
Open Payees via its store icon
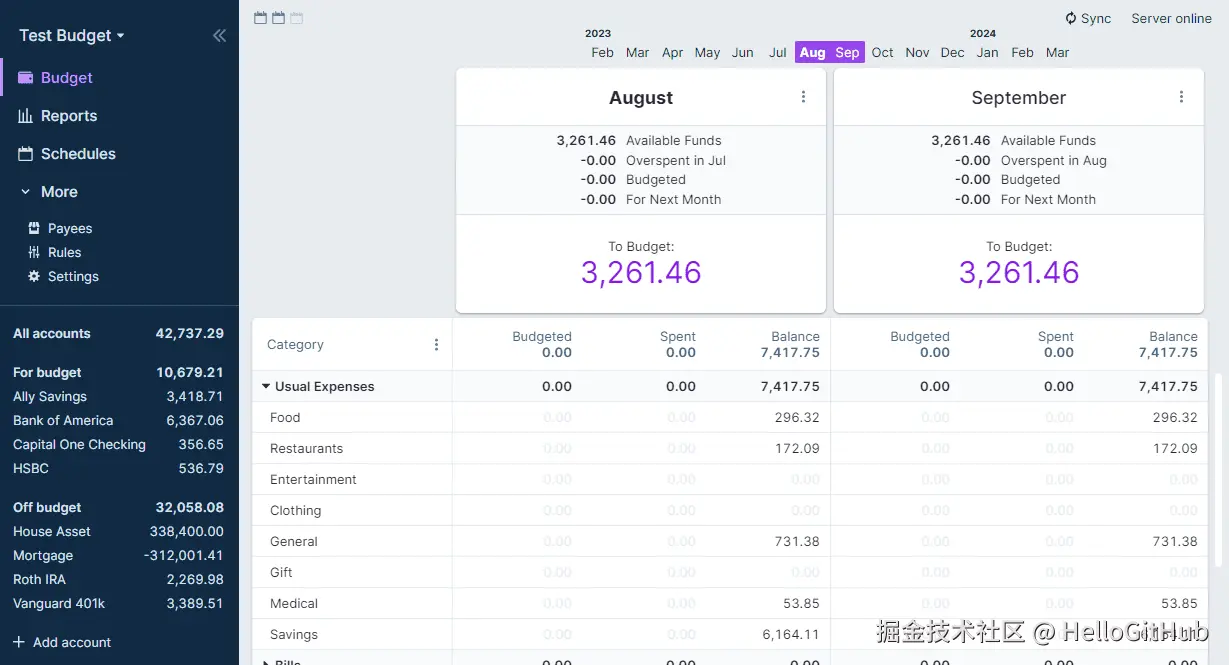(34, 229)
